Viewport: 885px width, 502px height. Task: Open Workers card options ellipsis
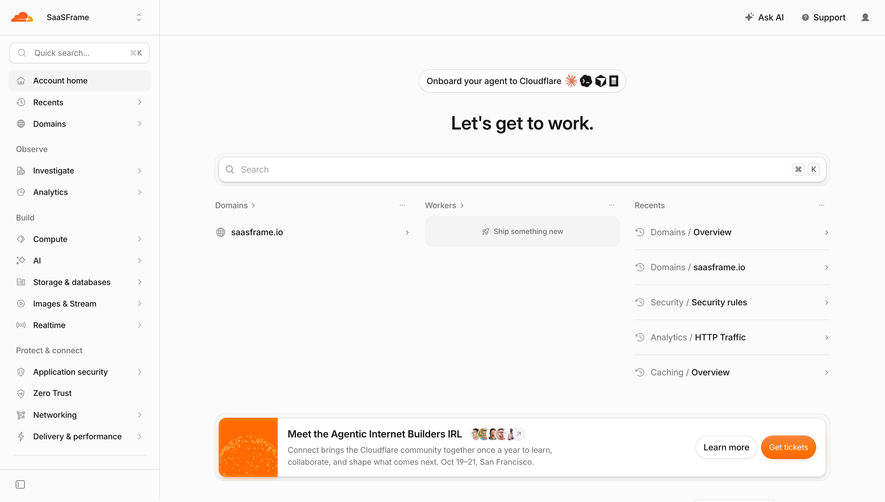(x=612, y=206)
